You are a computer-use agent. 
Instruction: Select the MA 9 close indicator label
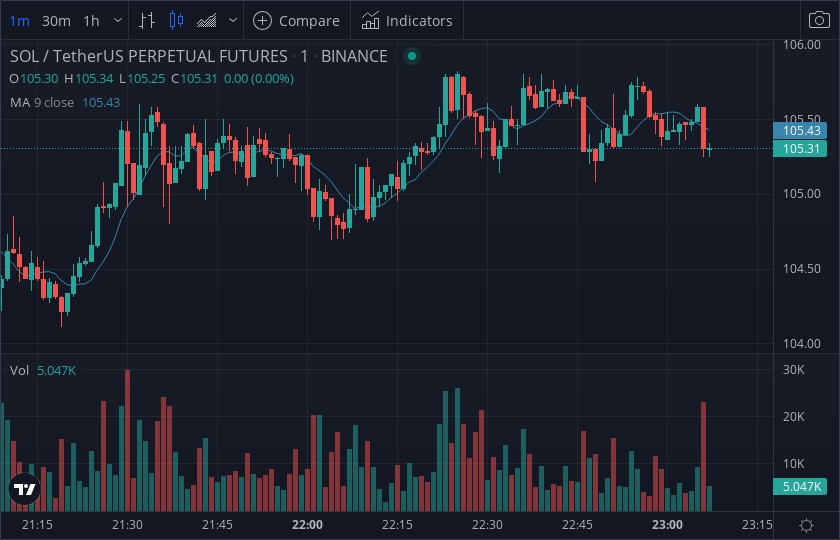pos(42,102)
